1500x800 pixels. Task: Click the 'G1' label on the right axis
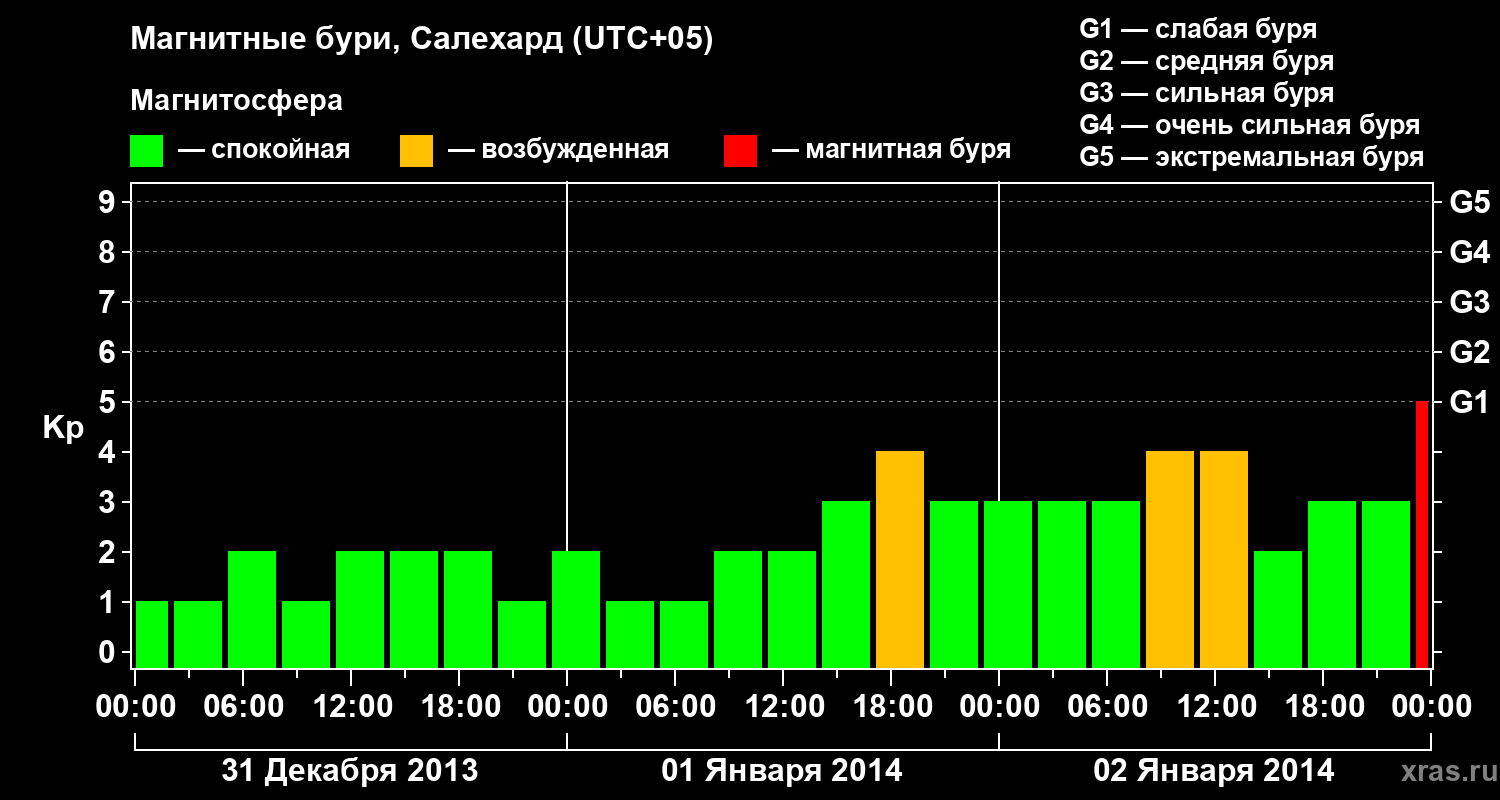(1470, 402)
